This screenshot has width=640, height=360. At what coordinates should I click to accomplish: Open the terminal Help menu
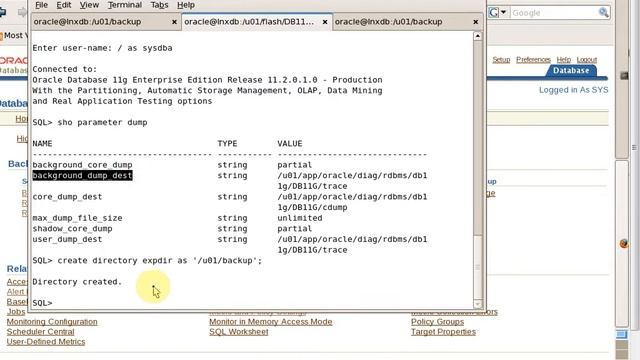[186, 5]
